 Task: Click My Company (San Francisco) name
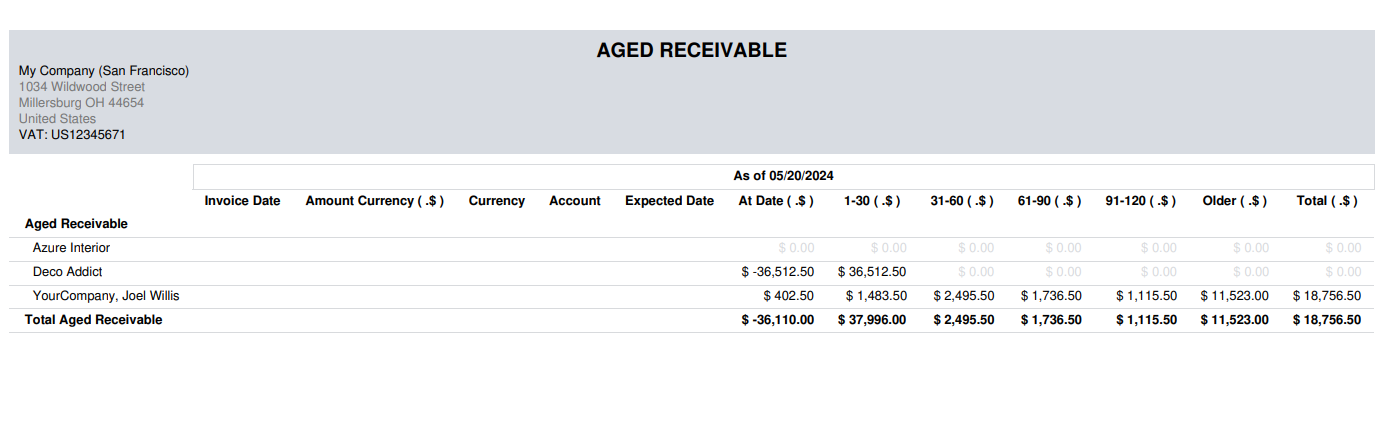(x=104, y=71)
